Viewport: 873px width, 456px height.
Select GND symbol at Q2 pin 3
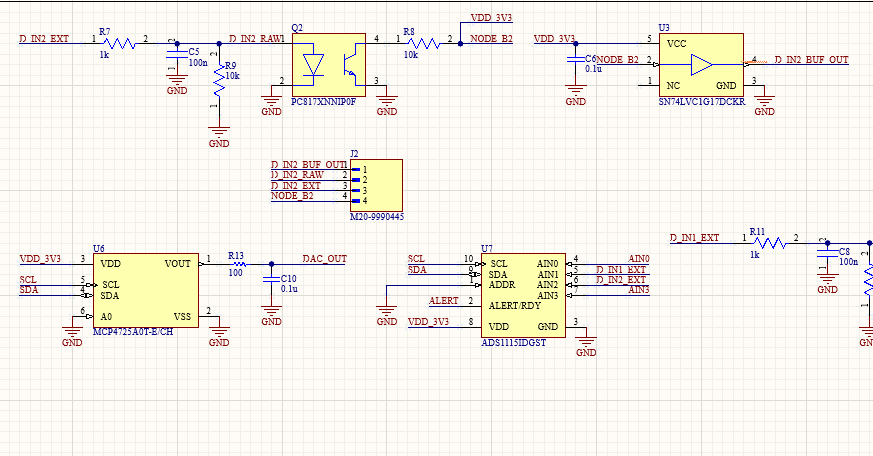tap(387, 106)
